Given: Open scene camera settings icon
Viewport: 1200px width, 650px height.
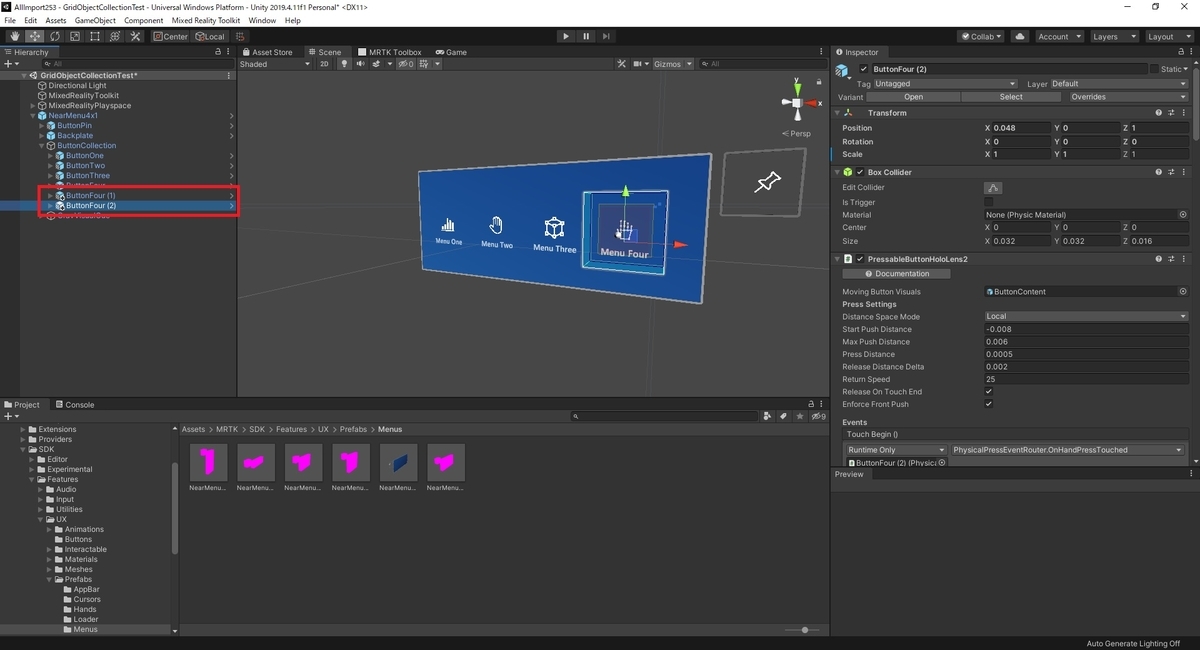Looking at the screenshot, I should pyautogui.click(x=637, y=64).
